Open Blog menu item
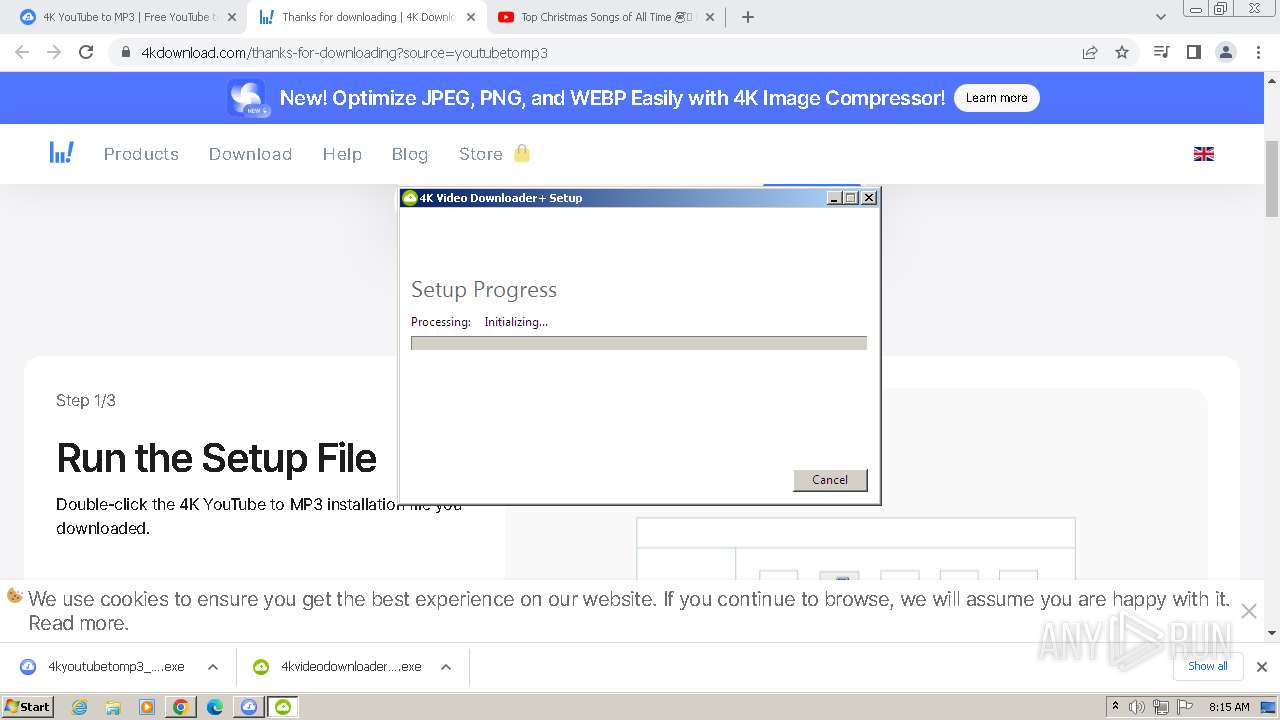This screenshot has height=720, width=1280. point(409,154)
